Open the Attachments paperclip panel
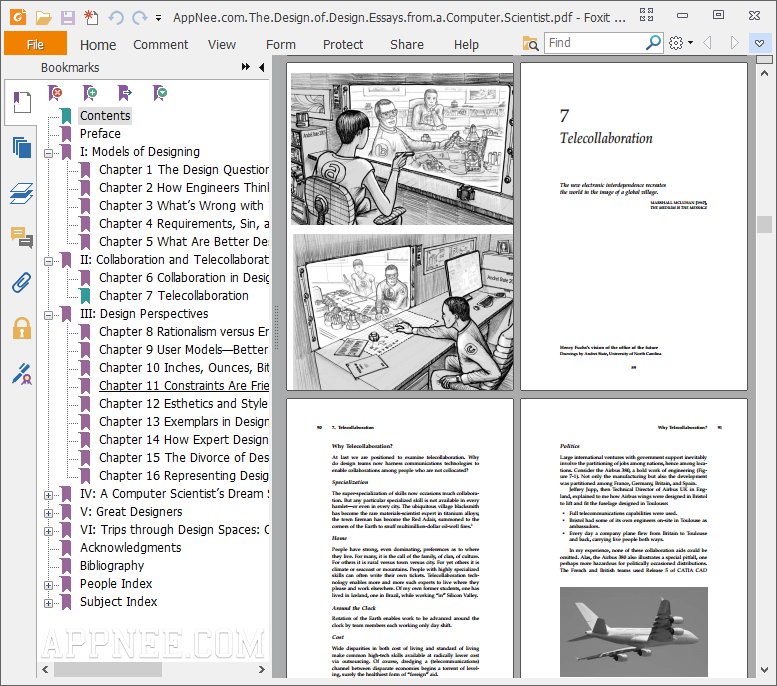Screen dimensions: 777x686 [22, 283]
